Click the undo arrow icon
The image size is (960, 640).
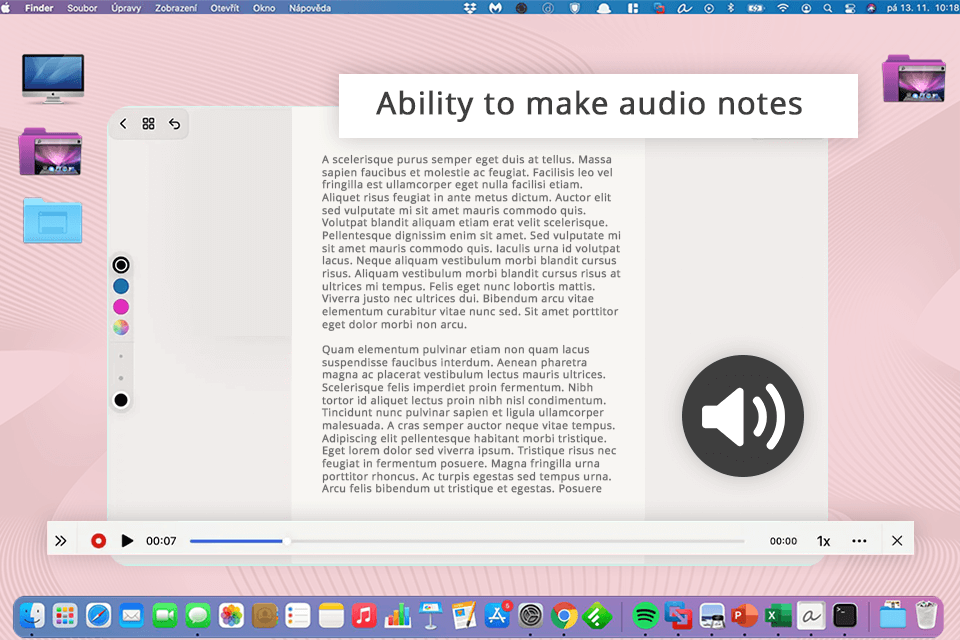tap(174, 124)
